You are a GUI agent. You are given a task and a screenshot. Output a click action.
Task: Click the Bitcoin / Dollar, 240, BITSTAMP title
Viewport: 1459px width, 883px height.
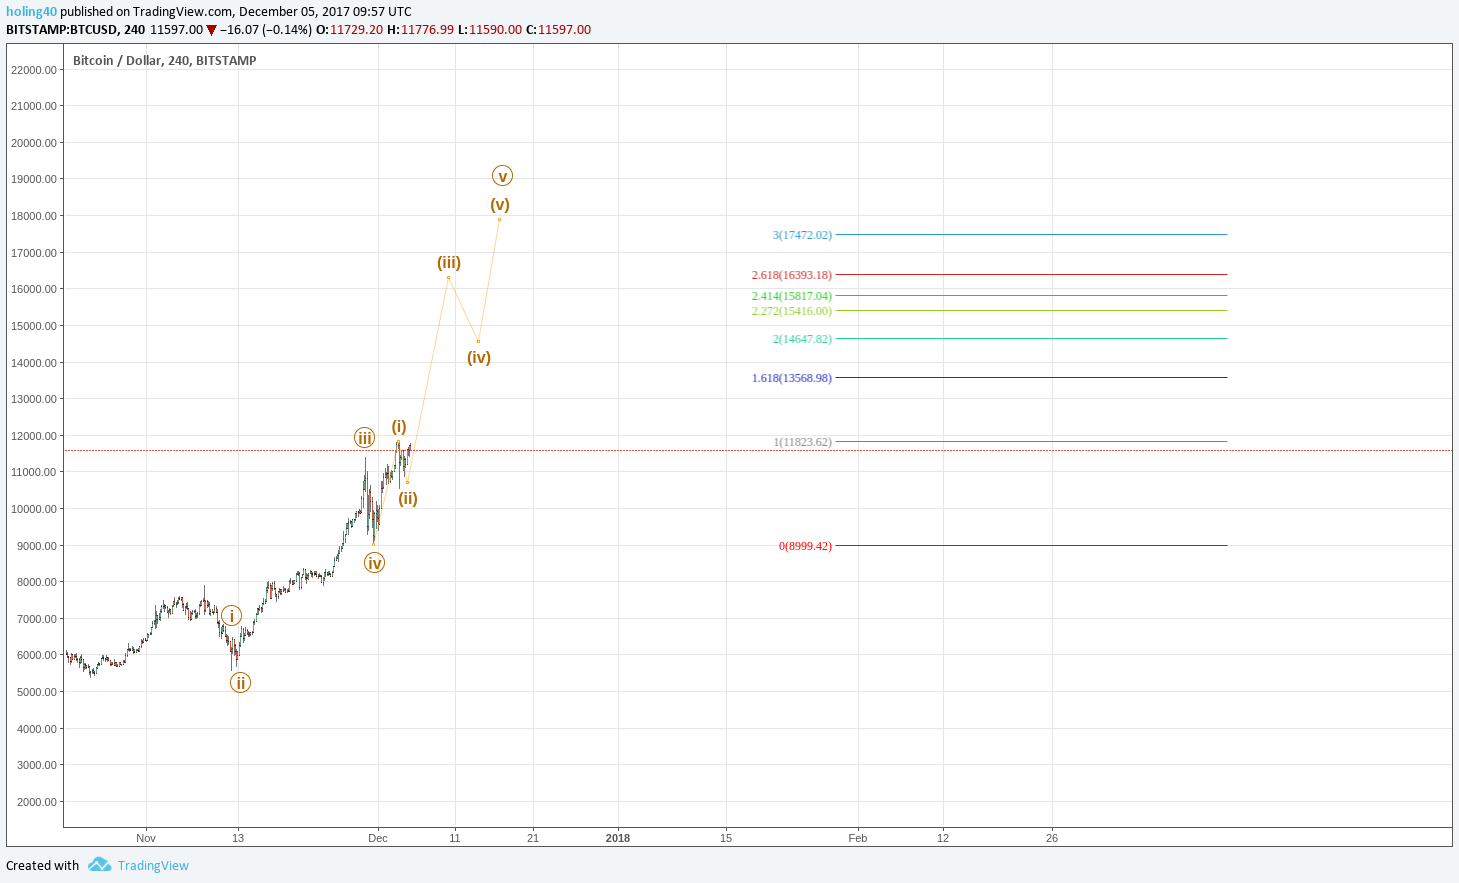(165, 61)
